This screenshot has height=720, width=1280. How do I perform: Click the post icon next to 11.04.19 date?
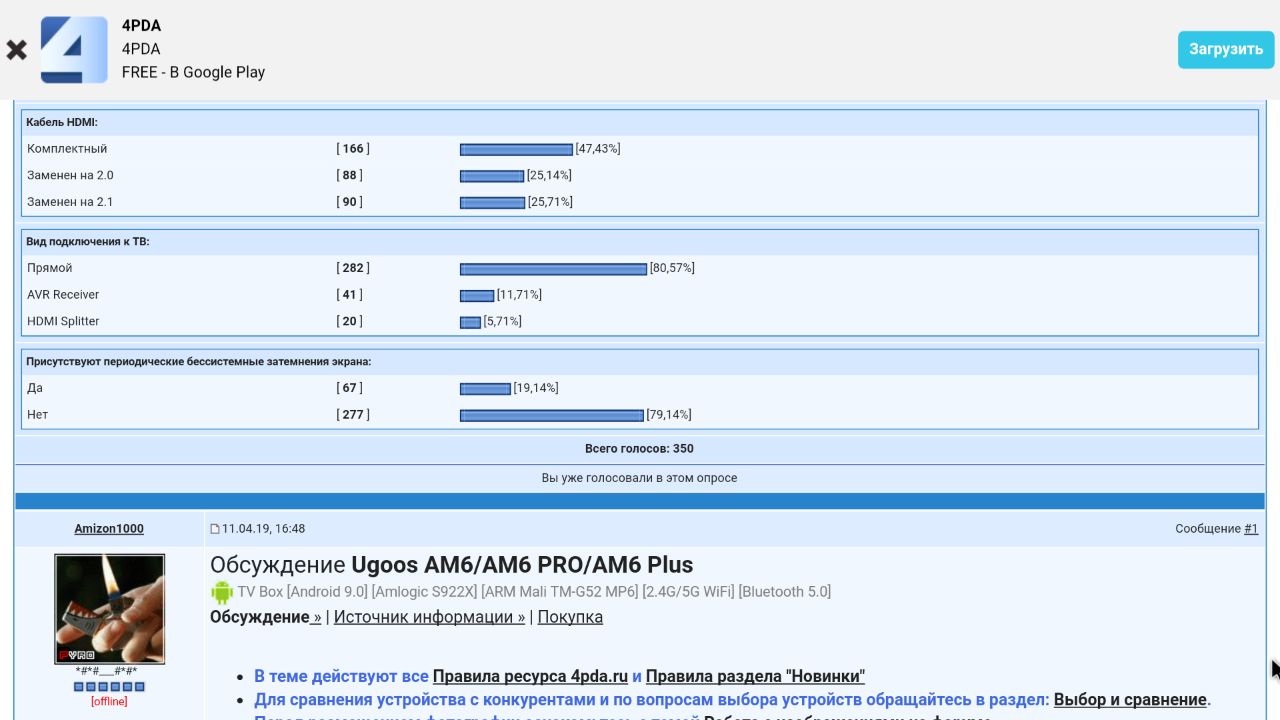coord(215,529)
